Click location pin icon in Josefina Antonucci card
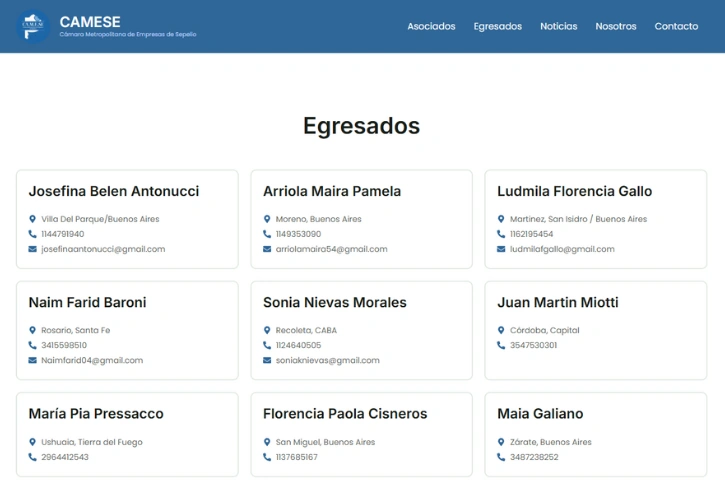 tap(32, 219)
